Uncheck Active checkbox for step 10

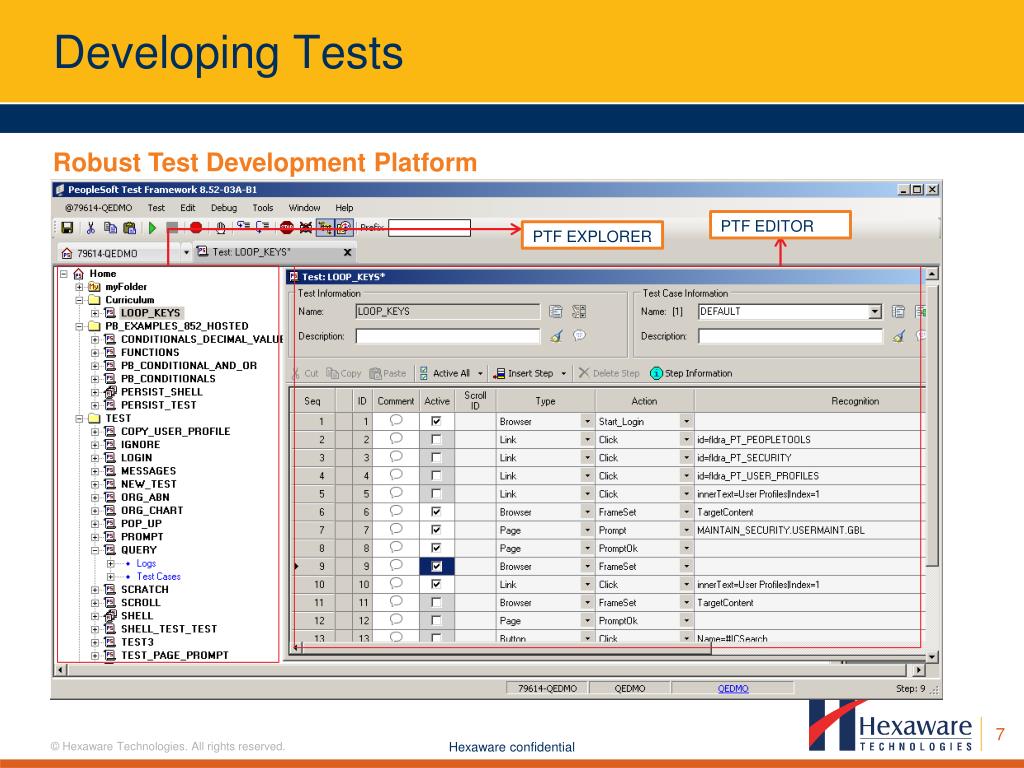[436, 584]
